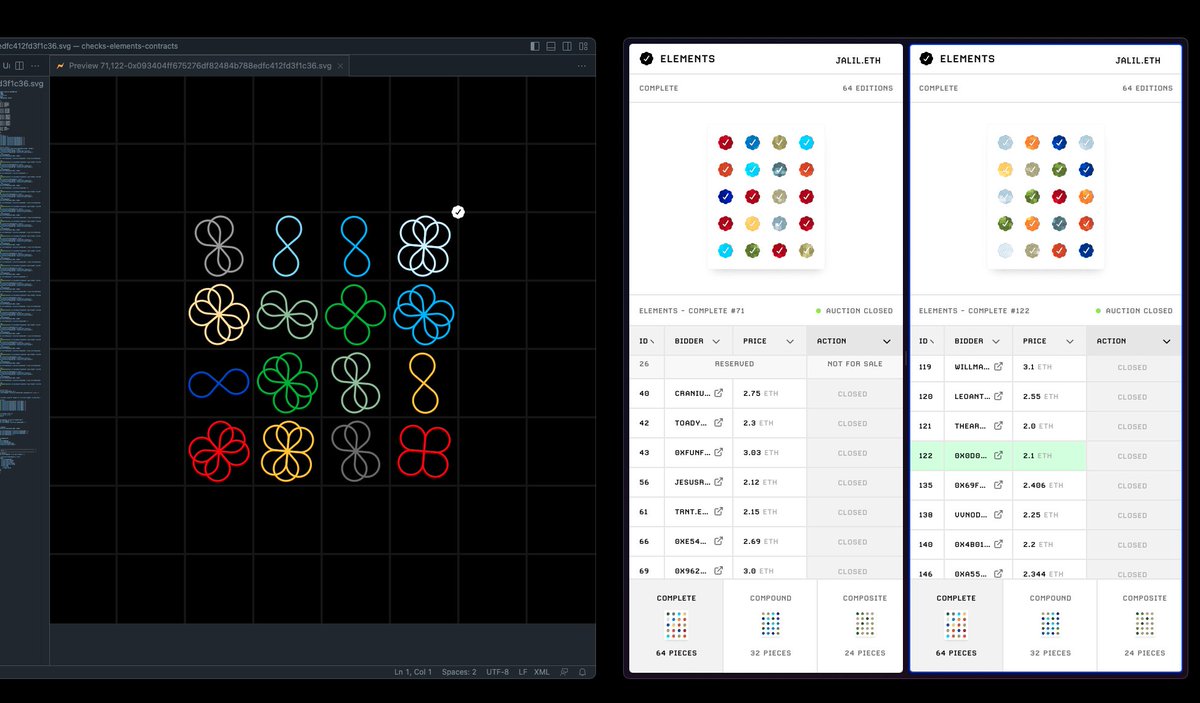Image resolution: width=1200 pixels, height=703 pixels.
Task: Click the white check badge on SVG preview
Action: pyautogui.click(x=458, y=212)
